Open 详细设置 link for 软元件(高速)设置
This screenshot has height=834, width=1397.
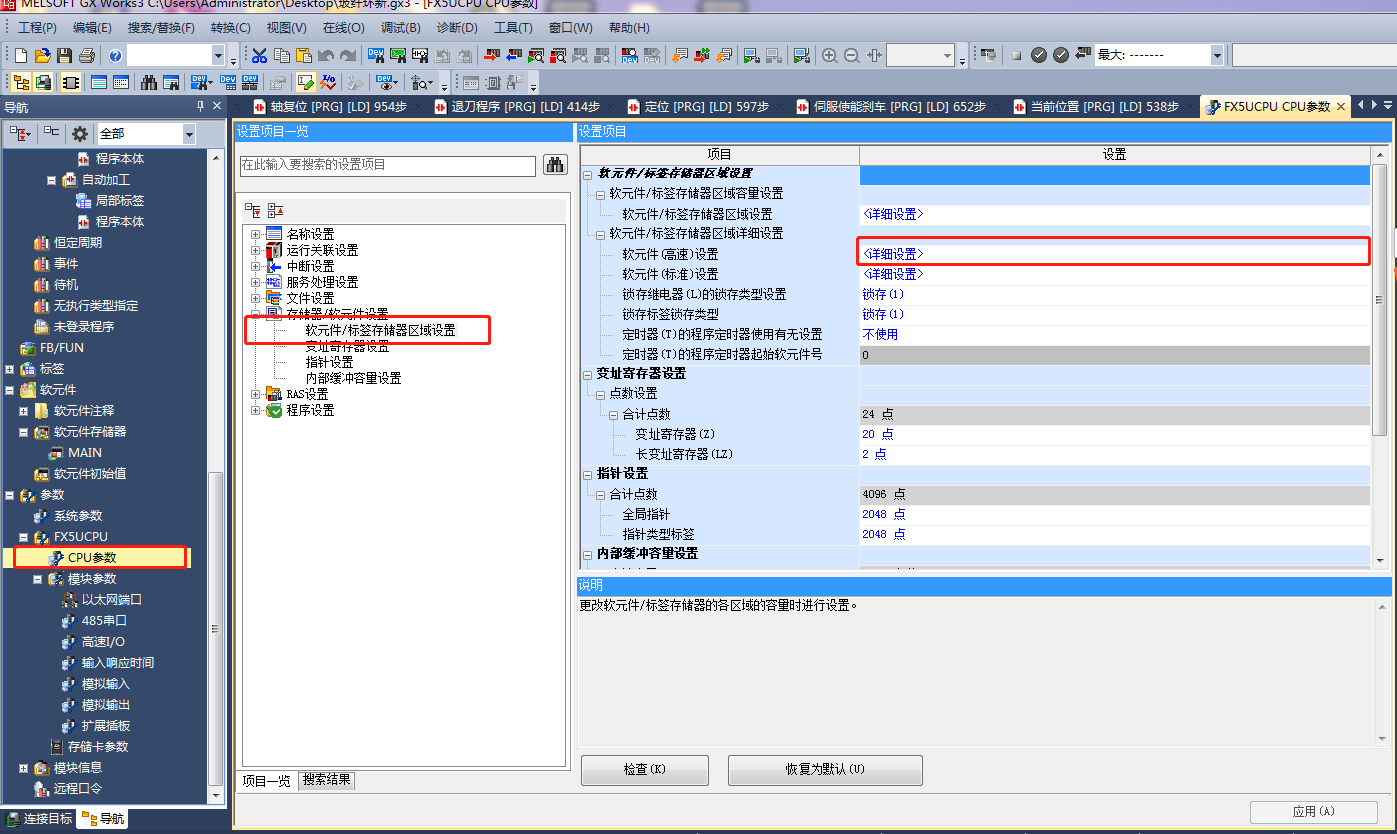tap(893, 254)
